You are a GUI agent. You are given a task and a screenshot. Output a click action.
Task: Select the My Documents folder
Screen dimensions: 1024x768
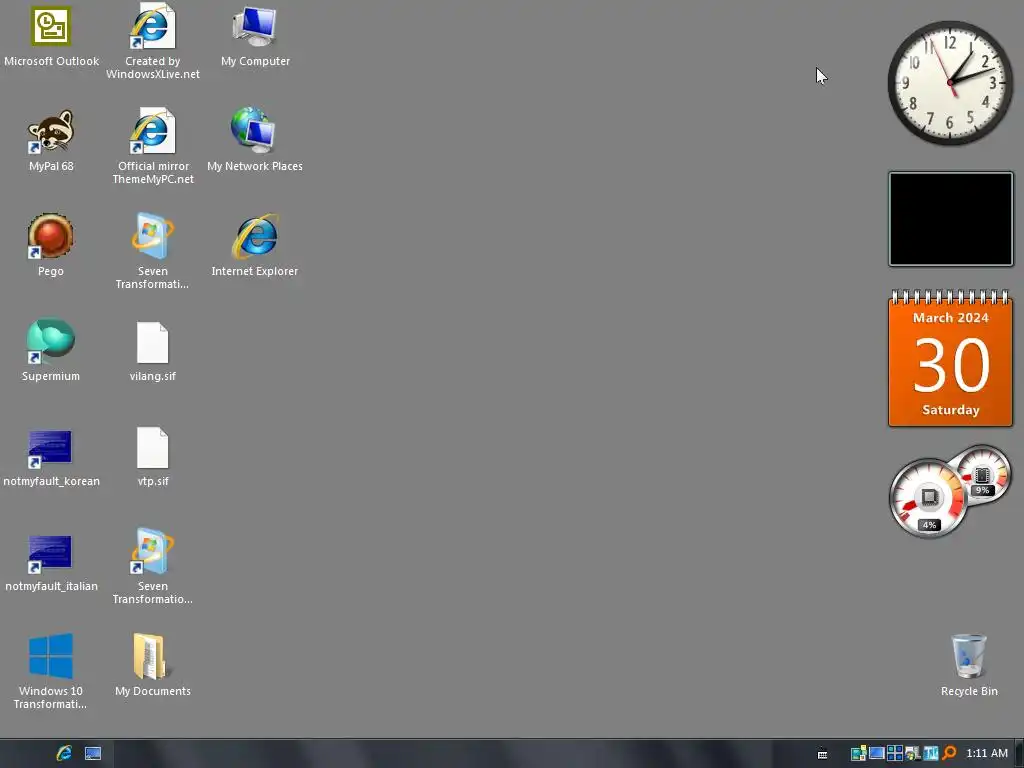click(x=153, y=665)
